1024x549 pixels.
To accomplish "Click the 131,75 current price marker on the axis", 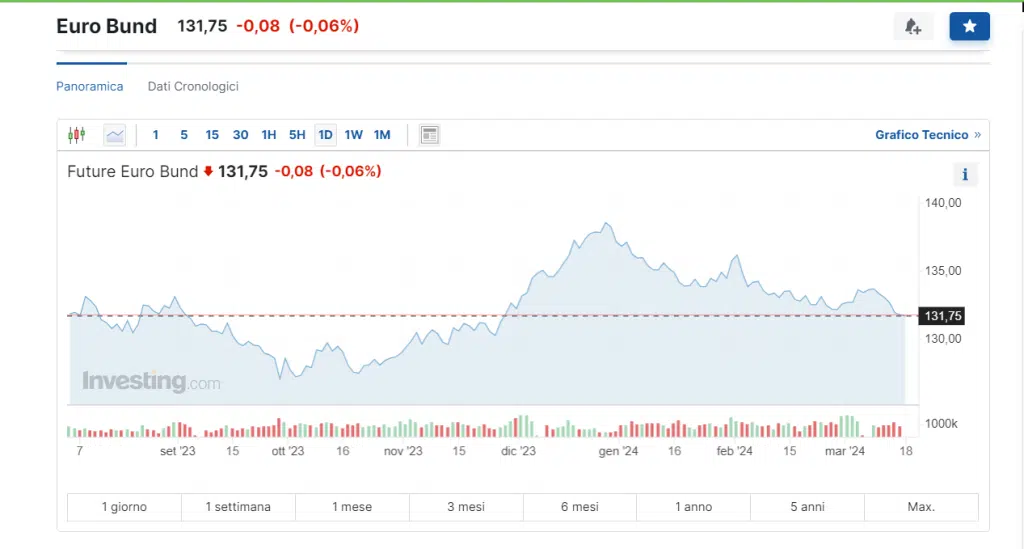I will (x=943, y=316).
